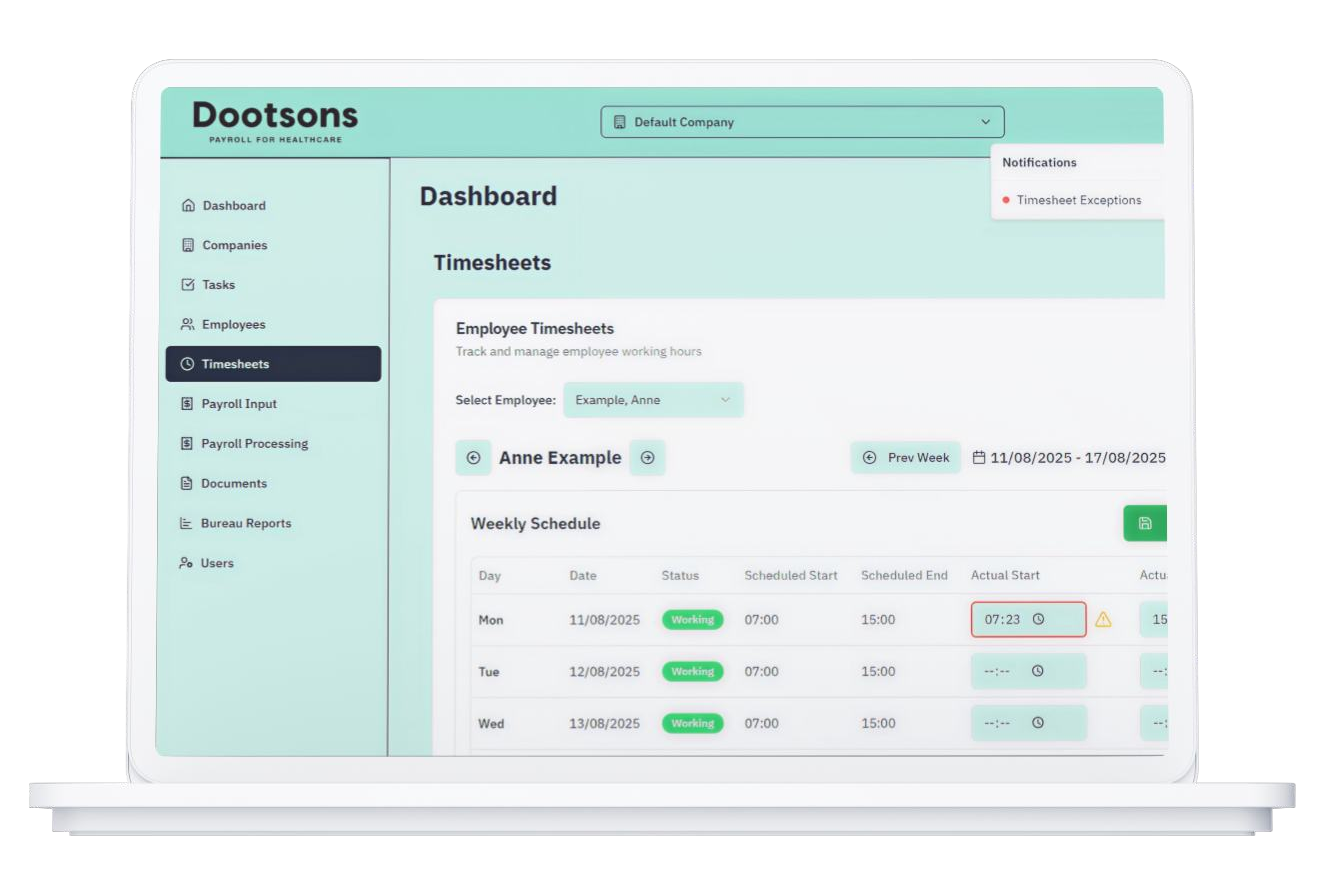The image size is (1318, 895).
Task: Click the Prev Week button
Action: point(906,458)
